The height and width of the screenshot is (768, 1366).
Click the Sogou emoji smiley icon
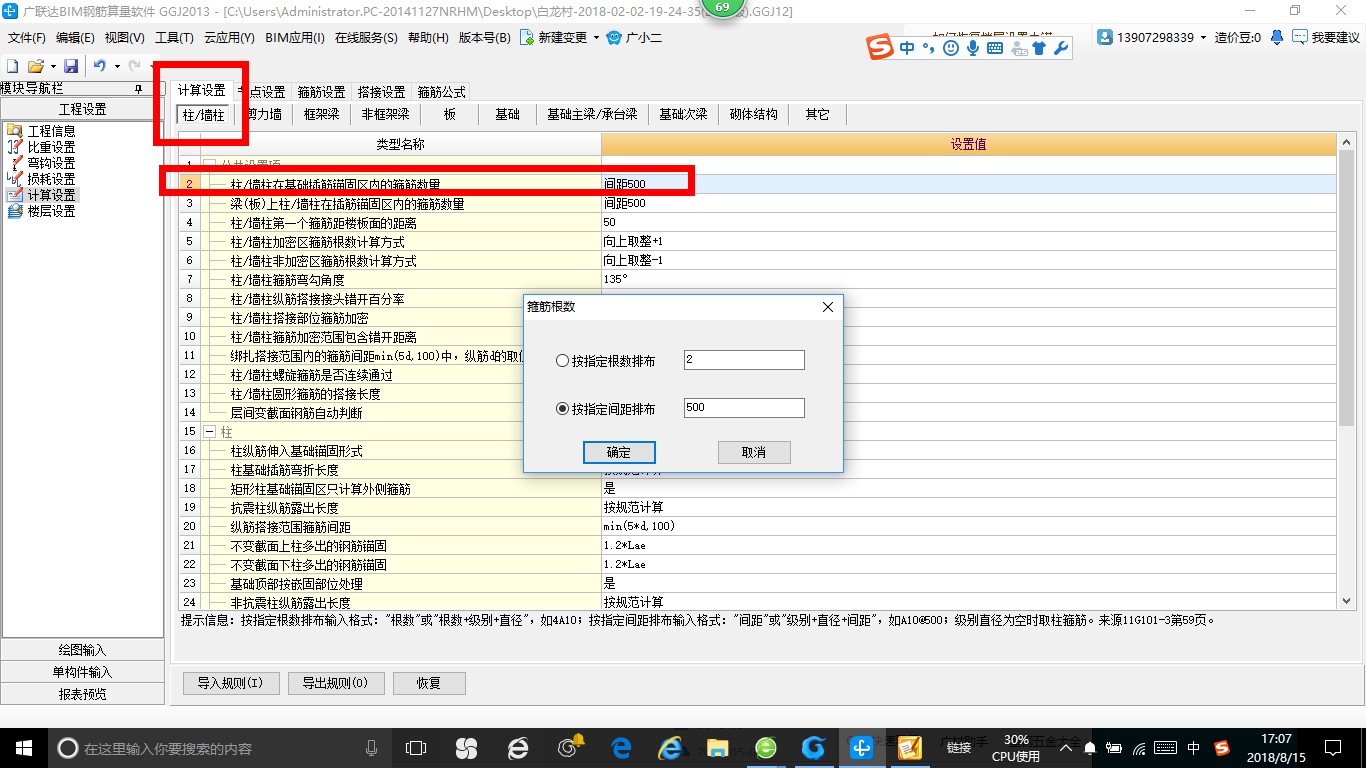[x=950, y=47]
